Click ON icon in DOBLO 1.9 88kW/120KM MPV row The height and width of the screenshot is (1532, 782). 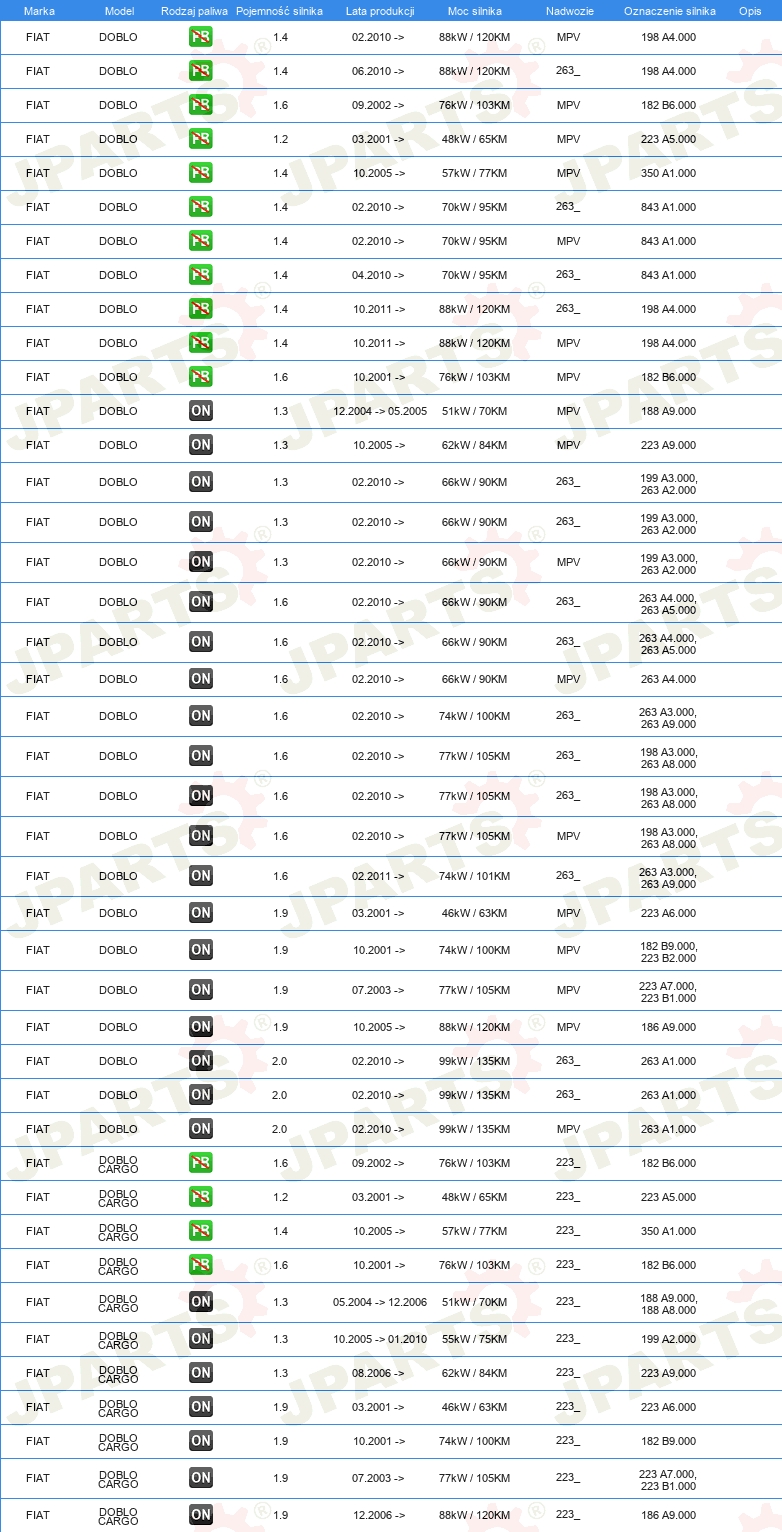(x=201, y=1027)
